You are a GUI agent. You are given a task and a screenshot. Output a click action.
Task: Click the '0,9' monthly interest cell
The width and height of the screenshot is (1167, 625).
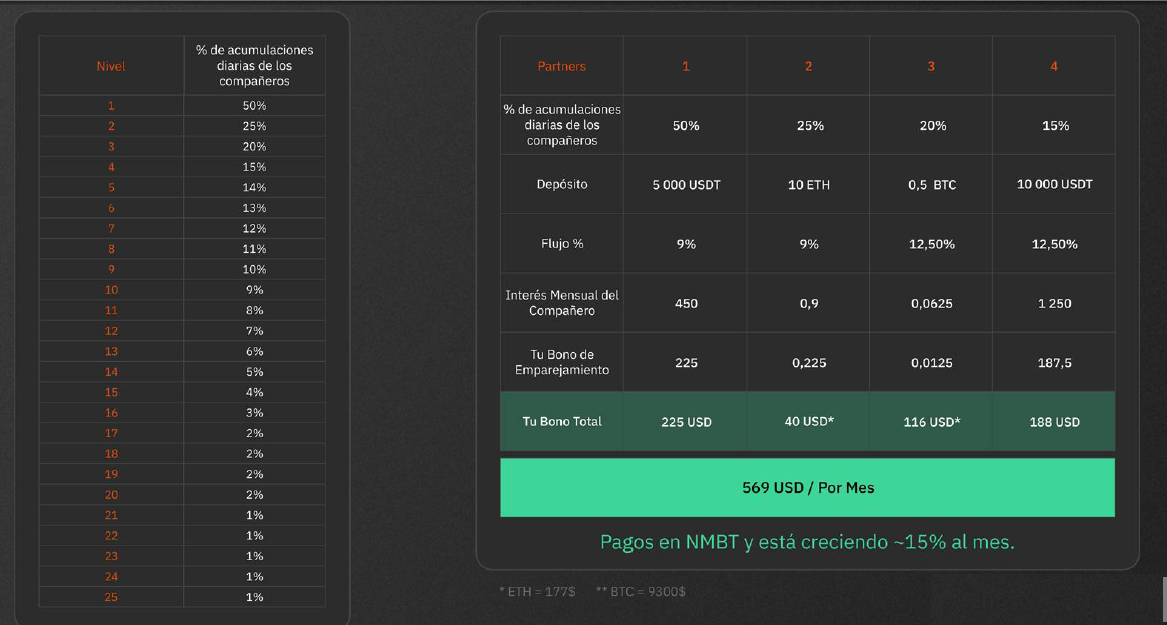point(808,304)
